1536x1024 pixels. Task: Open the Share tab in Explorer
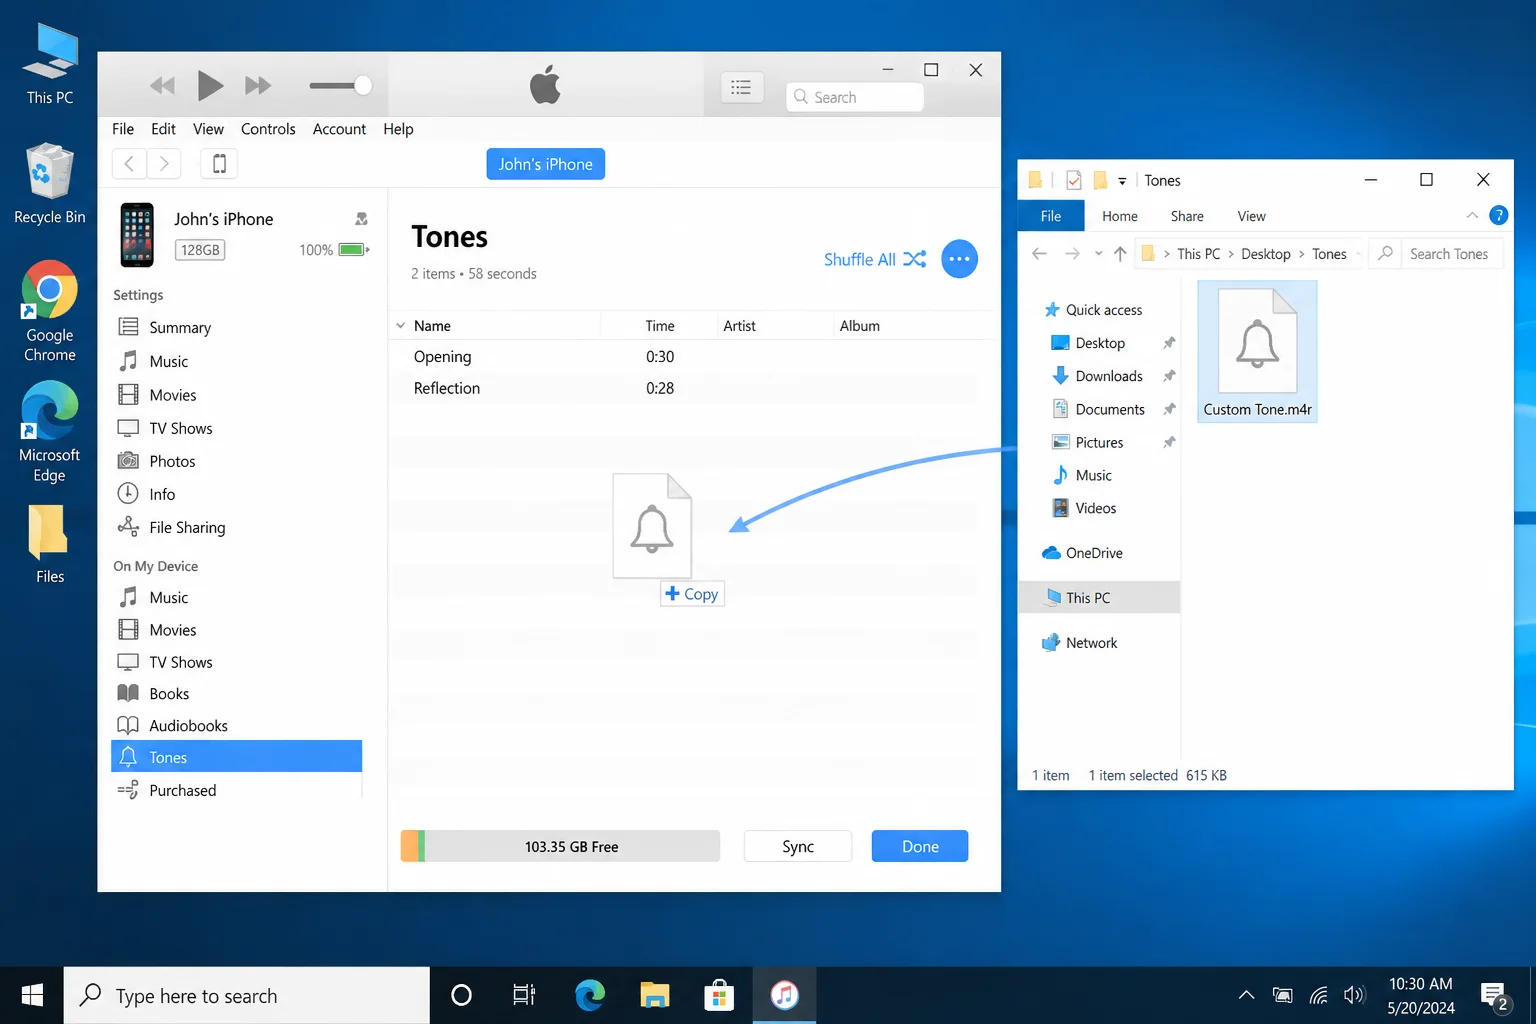[1187, 216]
